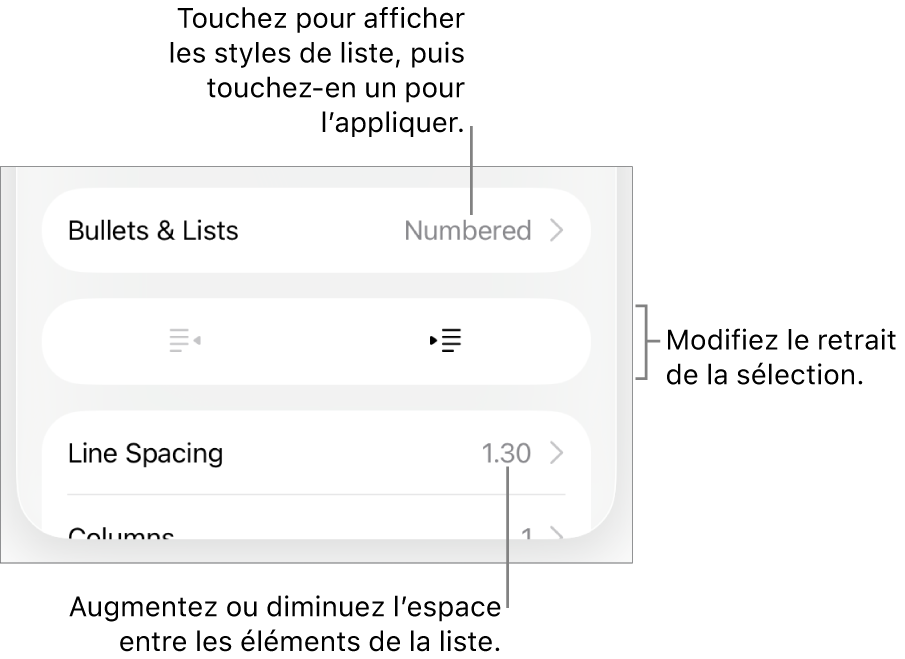
Task: Click the Numbered list style value
Action: [x=467, y=231]
